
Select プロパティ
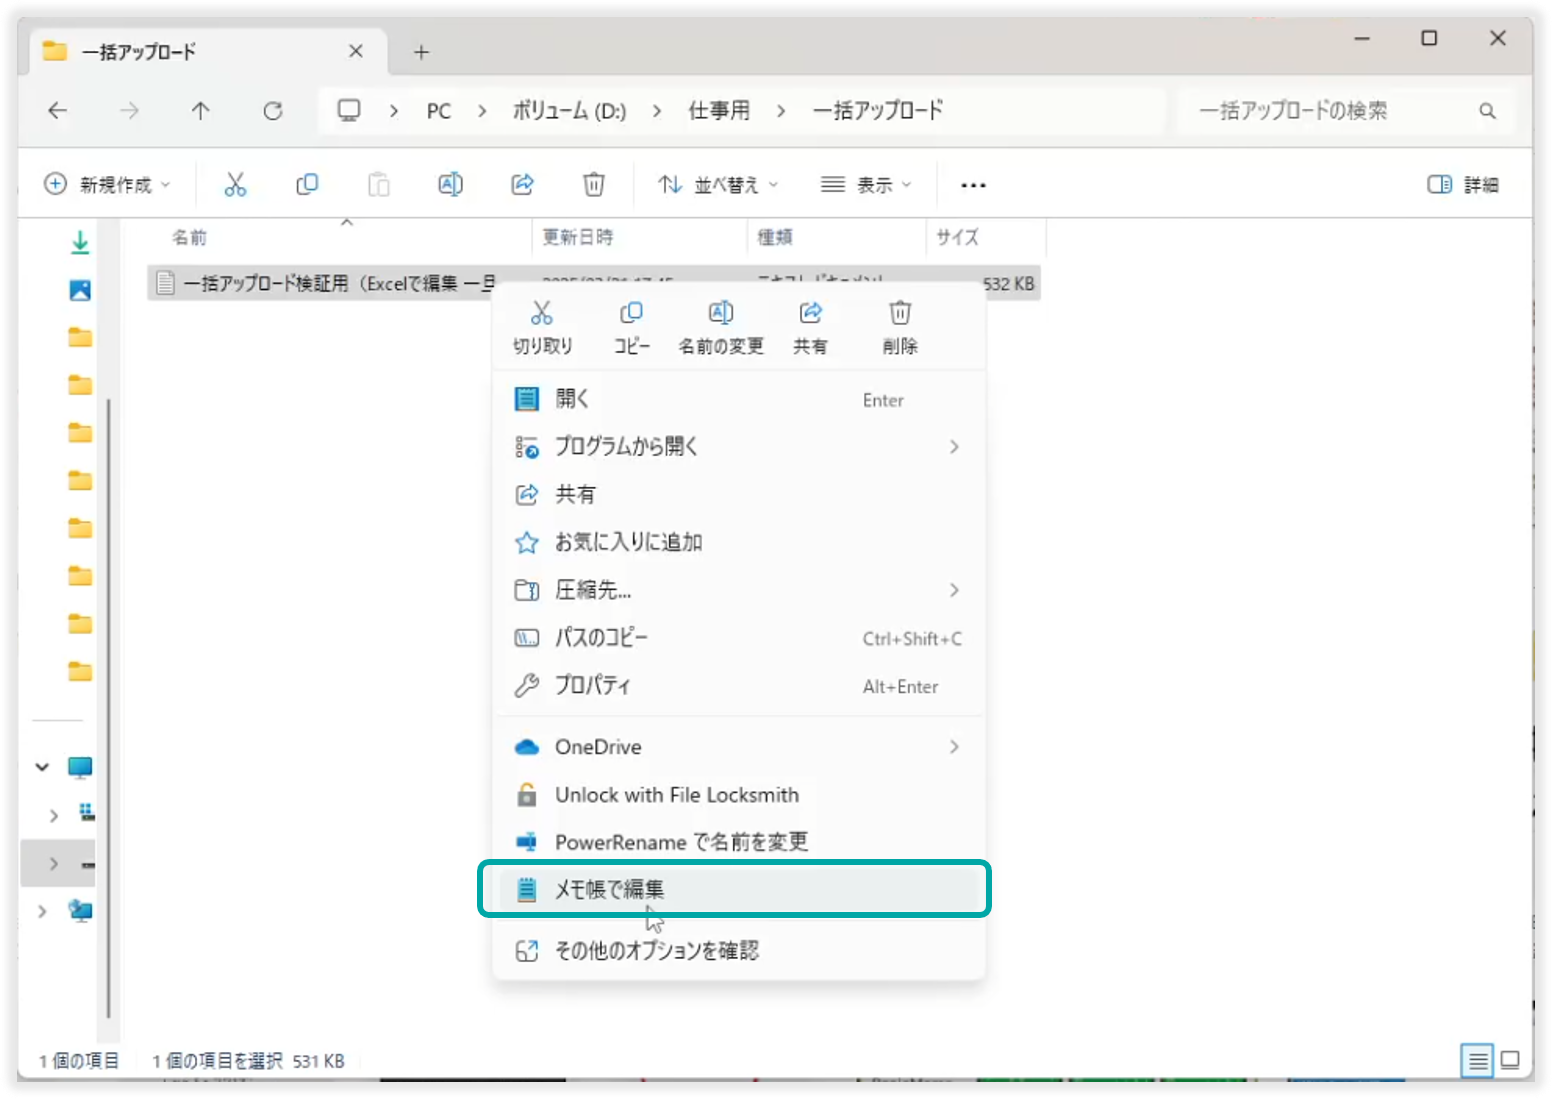click(x=738, y=686)
